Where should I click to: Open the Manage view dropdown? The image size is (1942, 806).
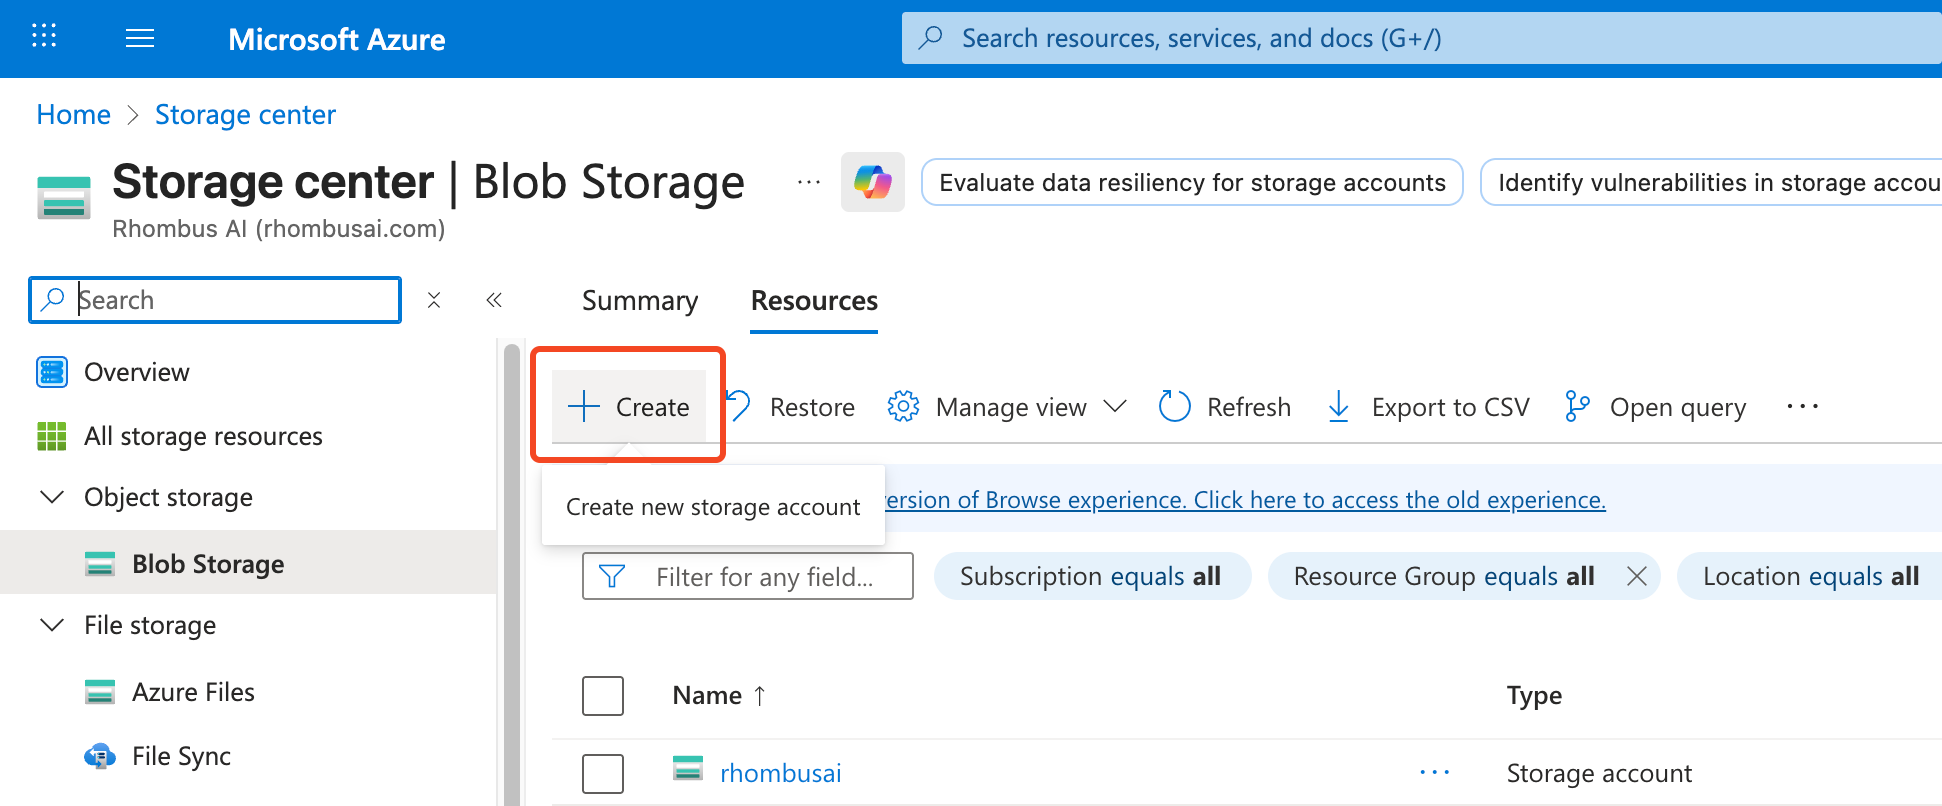(1007, 407)
